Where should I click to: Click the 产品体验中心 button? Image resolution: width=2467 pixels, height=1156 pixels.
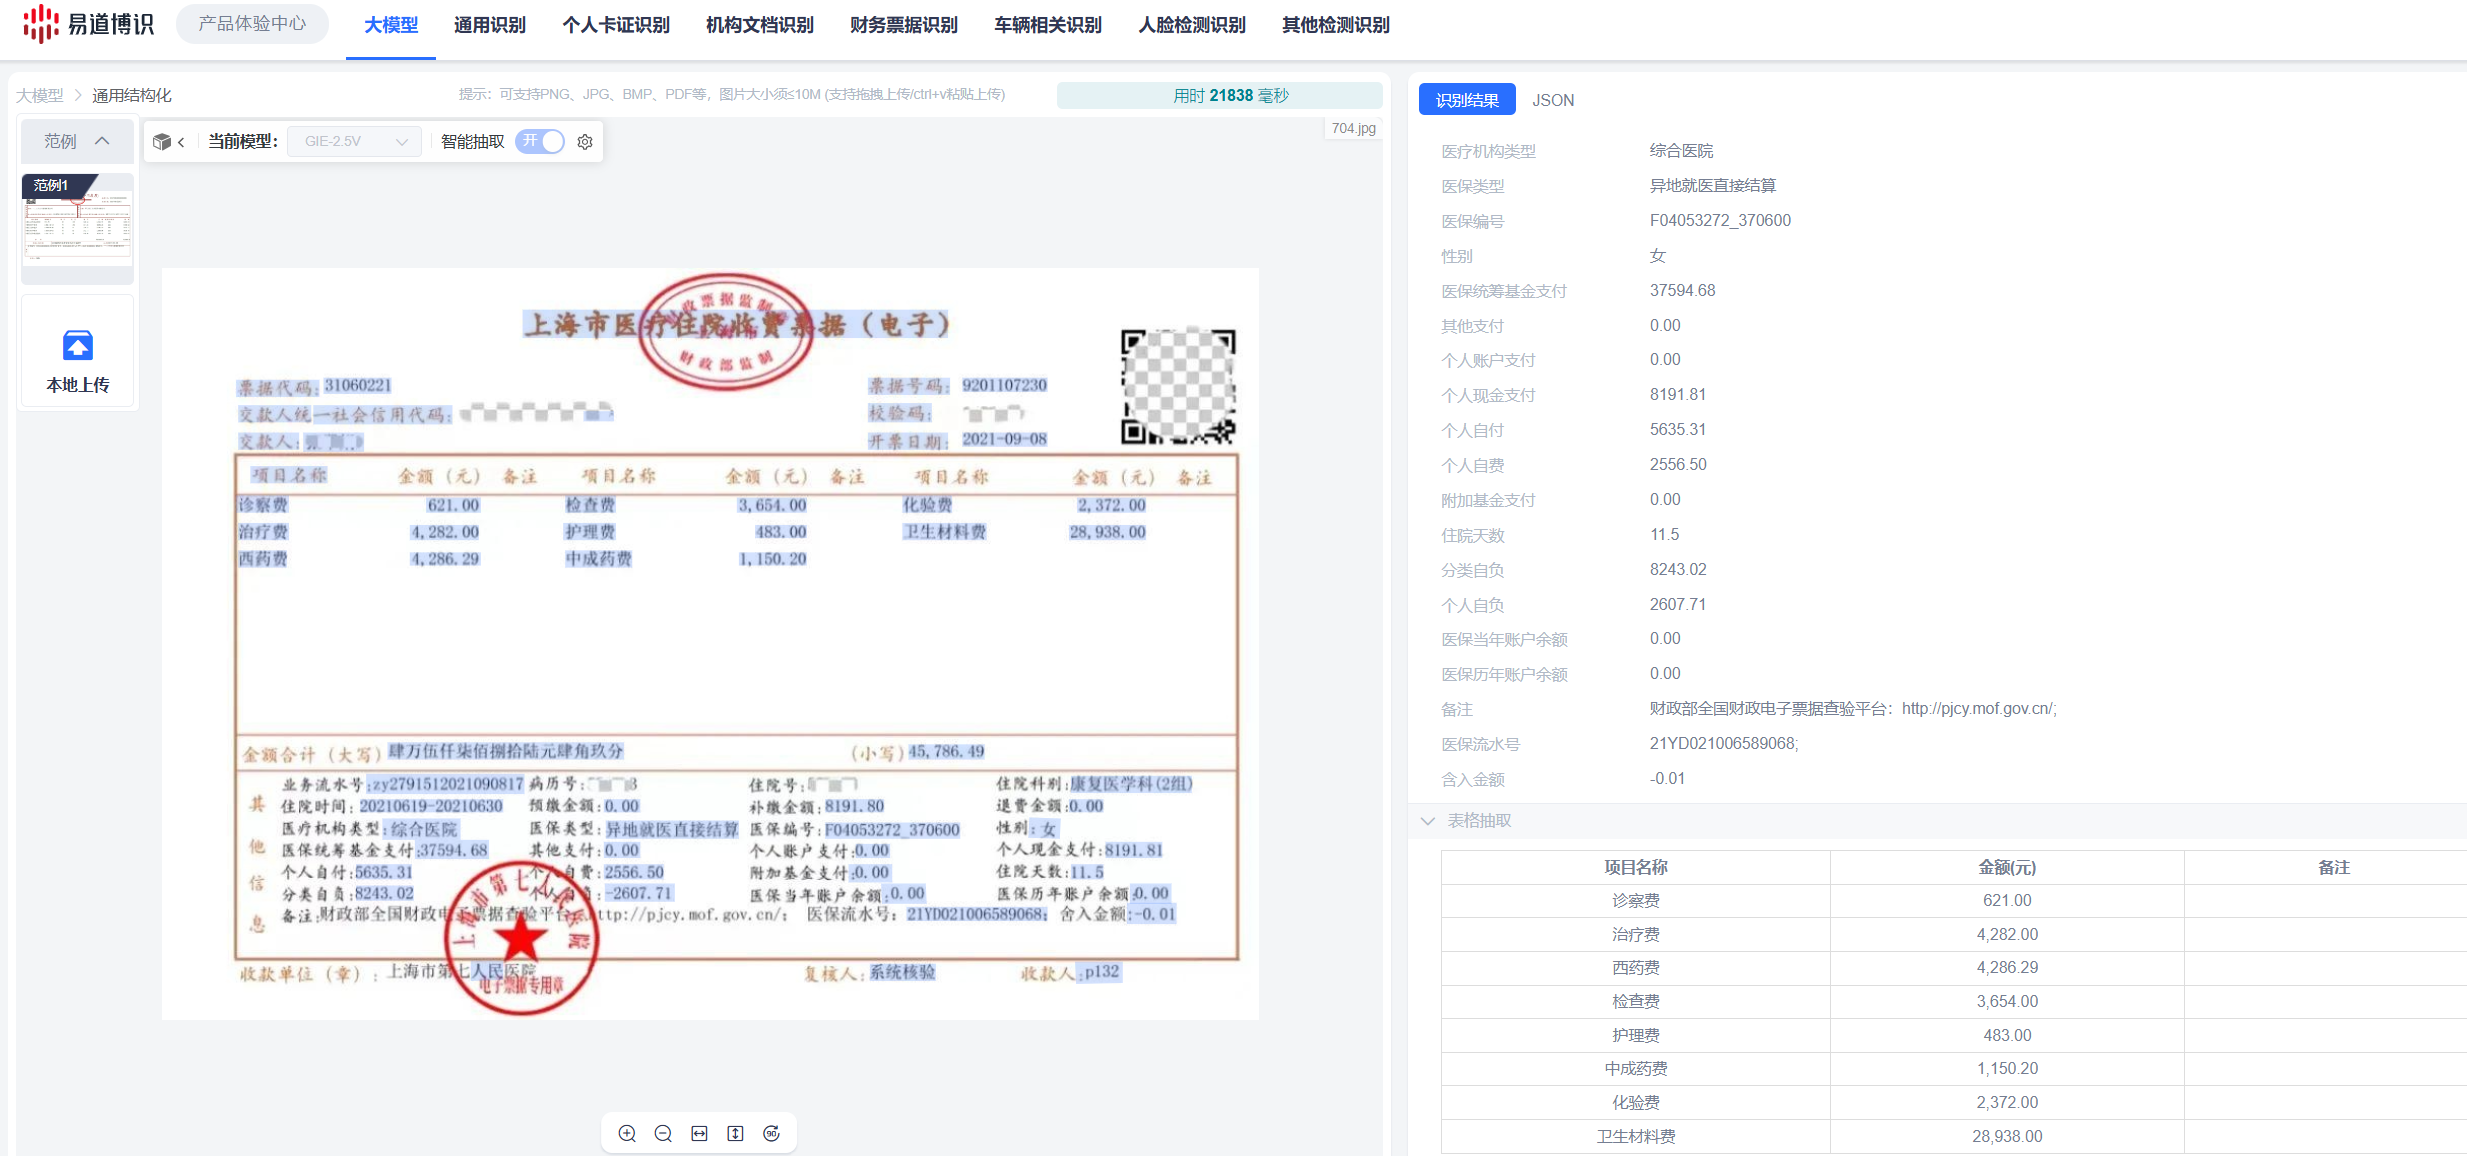(252, 24)
